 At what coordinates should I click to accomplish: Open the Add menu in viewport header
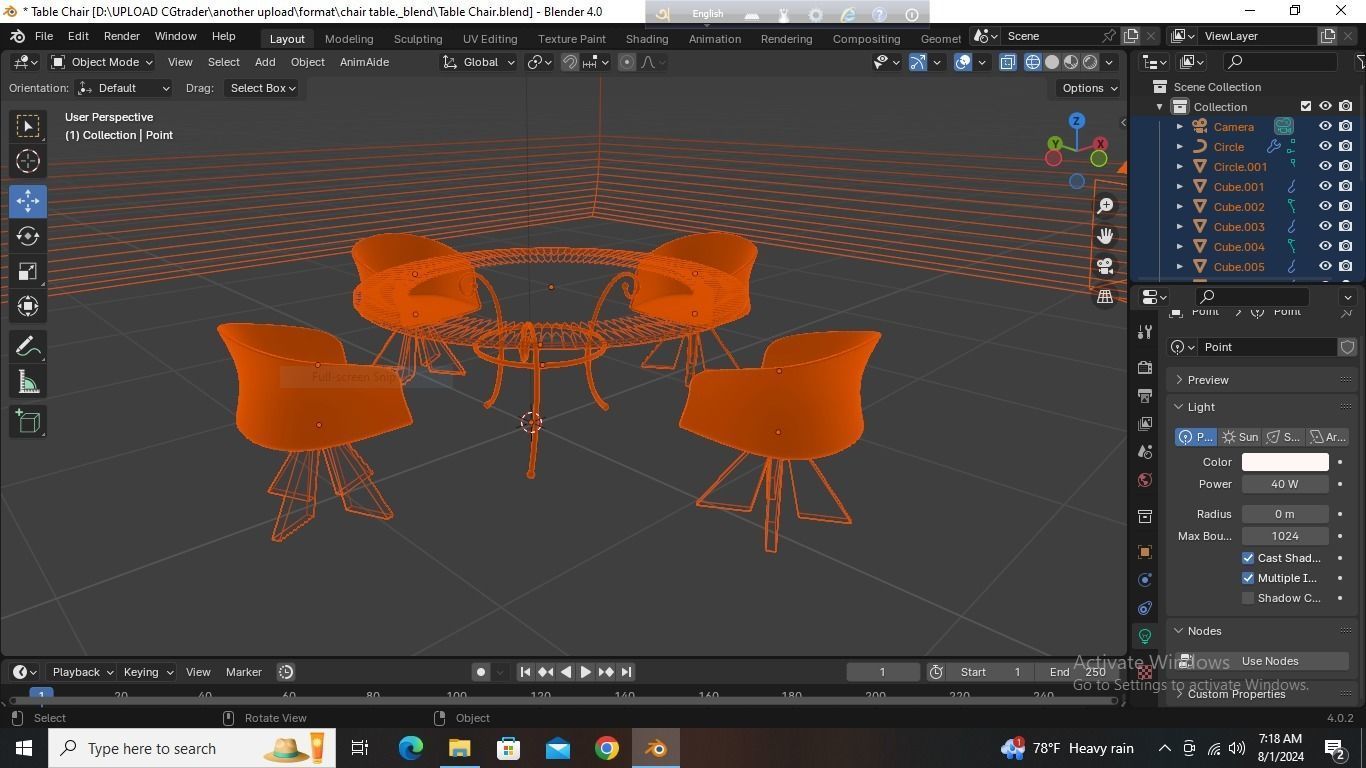[x=265, y=62]
